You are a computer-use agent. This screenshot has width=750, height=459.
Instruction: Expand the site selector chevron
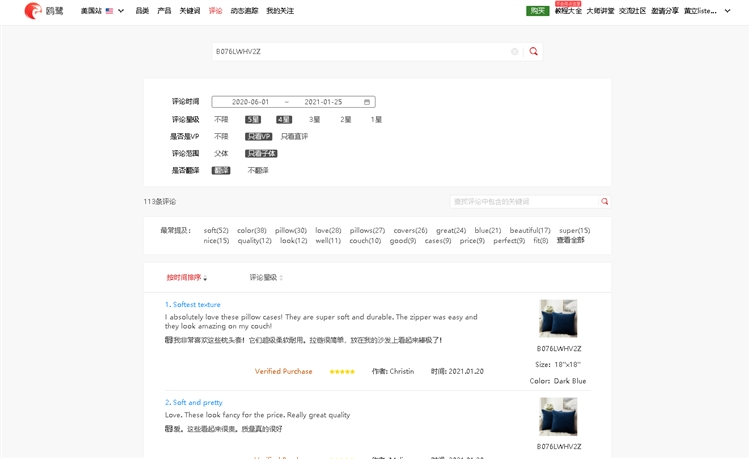[x=121, y=11]
